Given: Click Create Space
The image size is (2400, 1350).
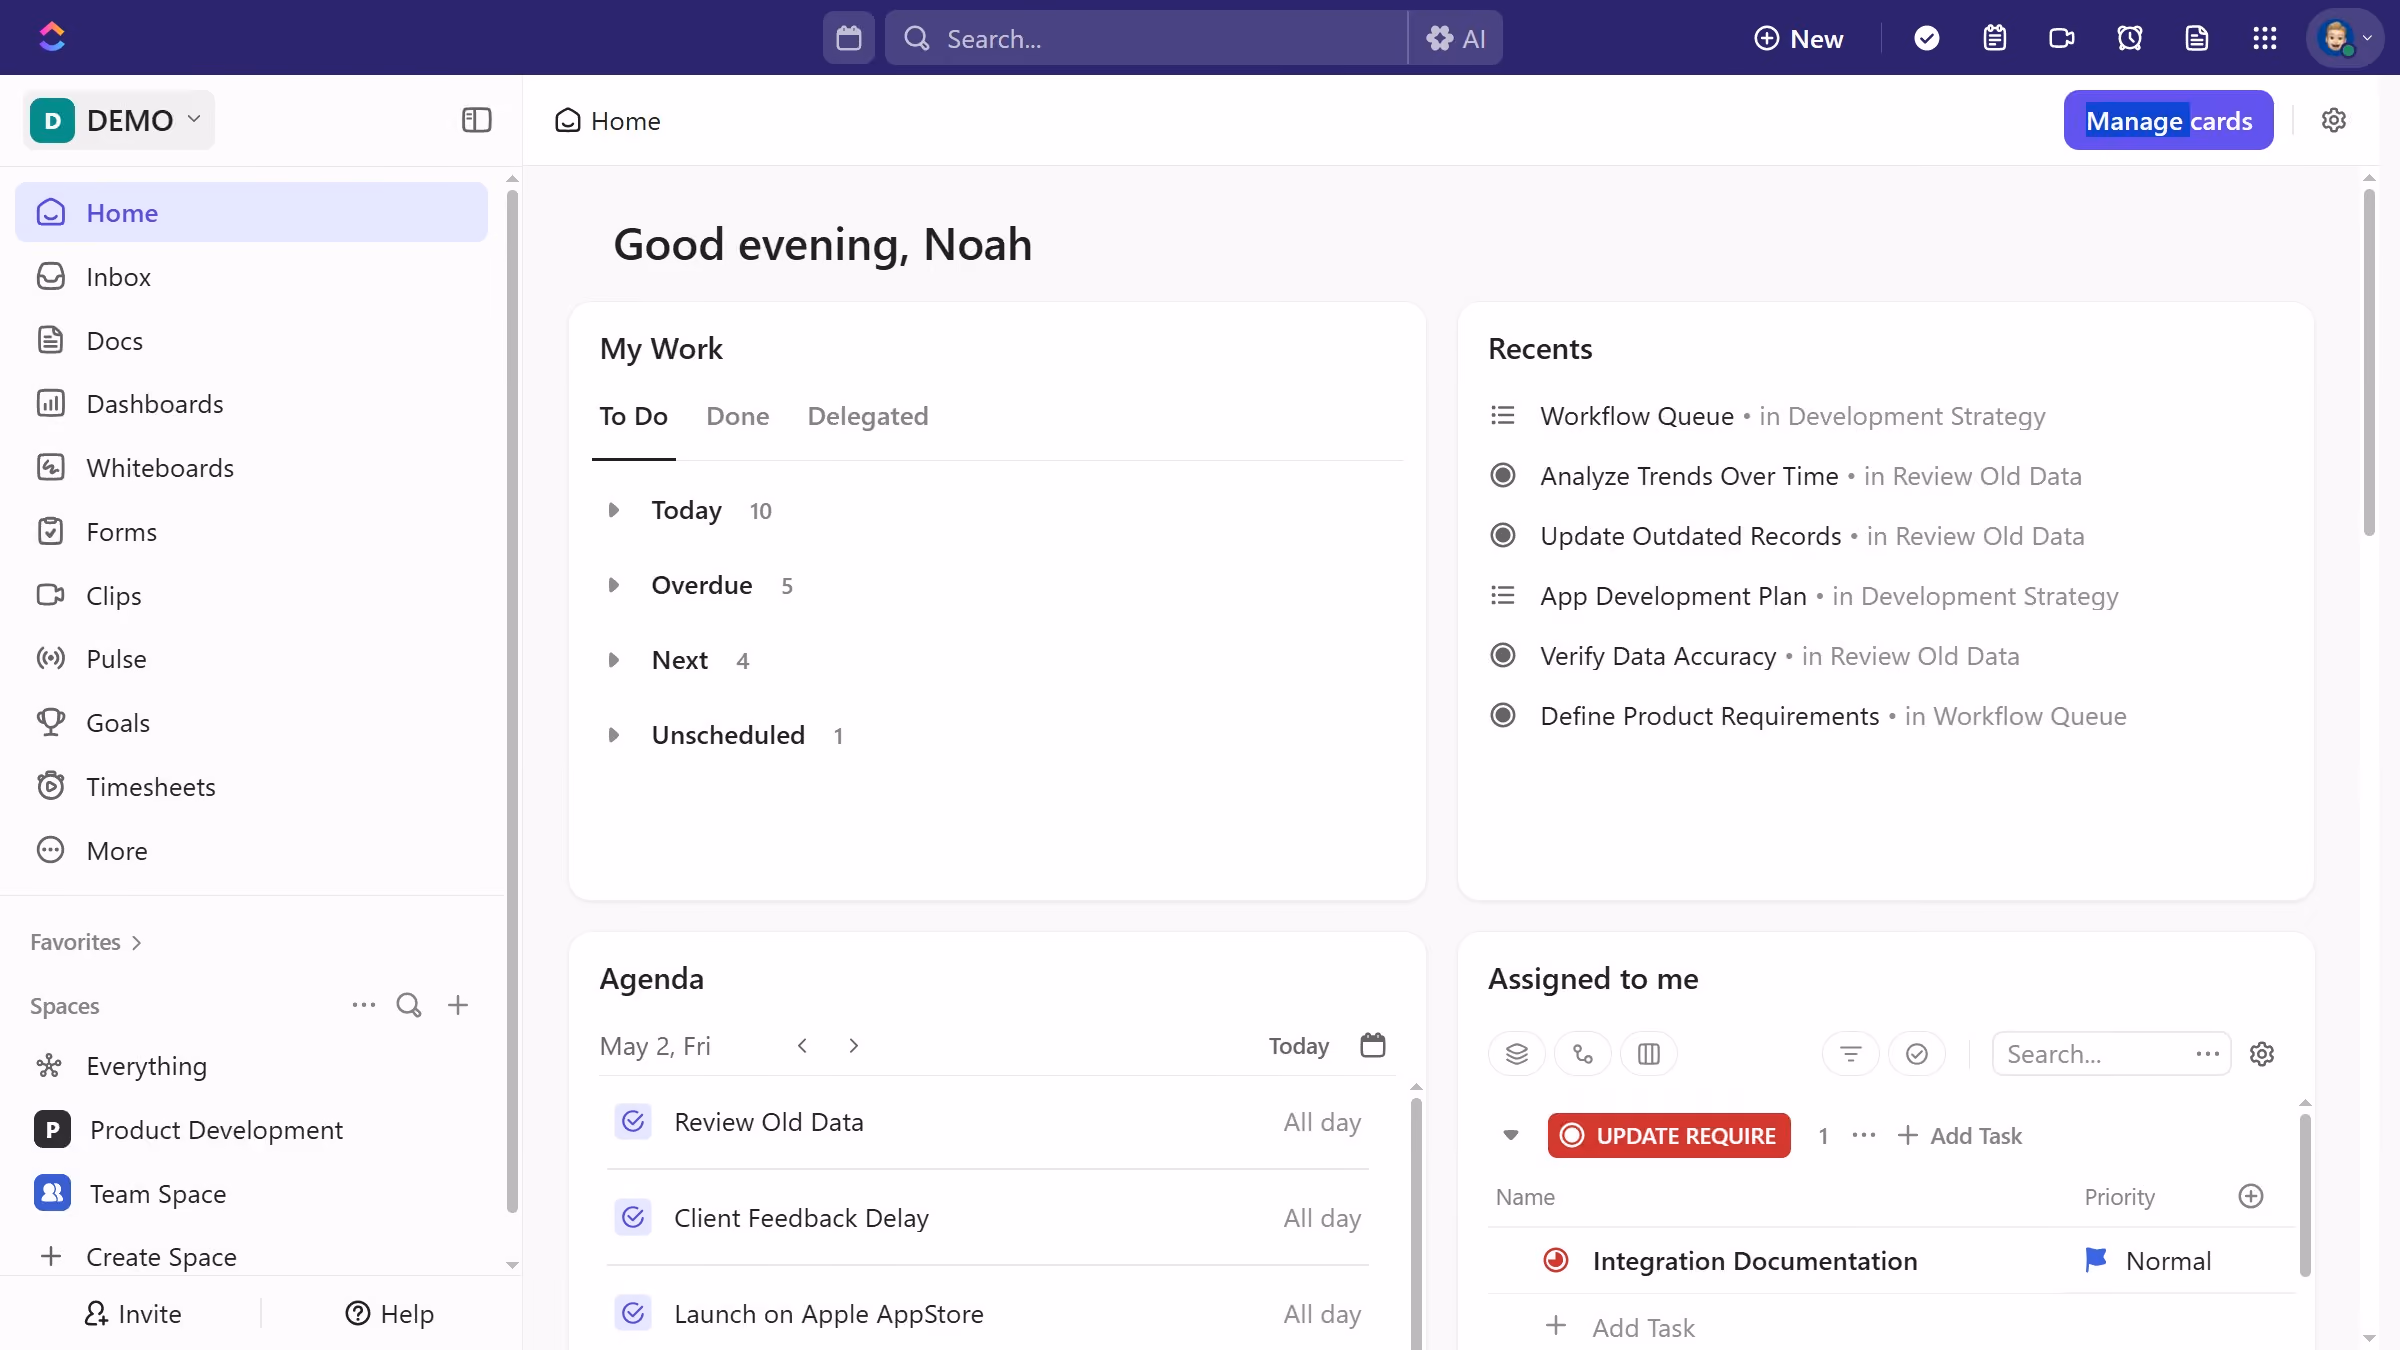Looking at the screenshot, I should [x=251, y=1256].
